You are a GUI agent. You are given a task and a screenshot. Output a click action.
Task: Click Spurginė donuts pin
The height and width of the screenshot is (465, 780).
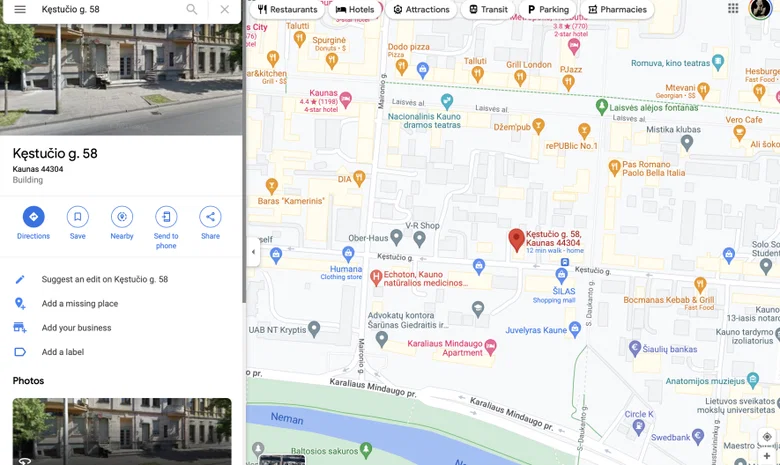pyautogui.click(x=332, y=60)
